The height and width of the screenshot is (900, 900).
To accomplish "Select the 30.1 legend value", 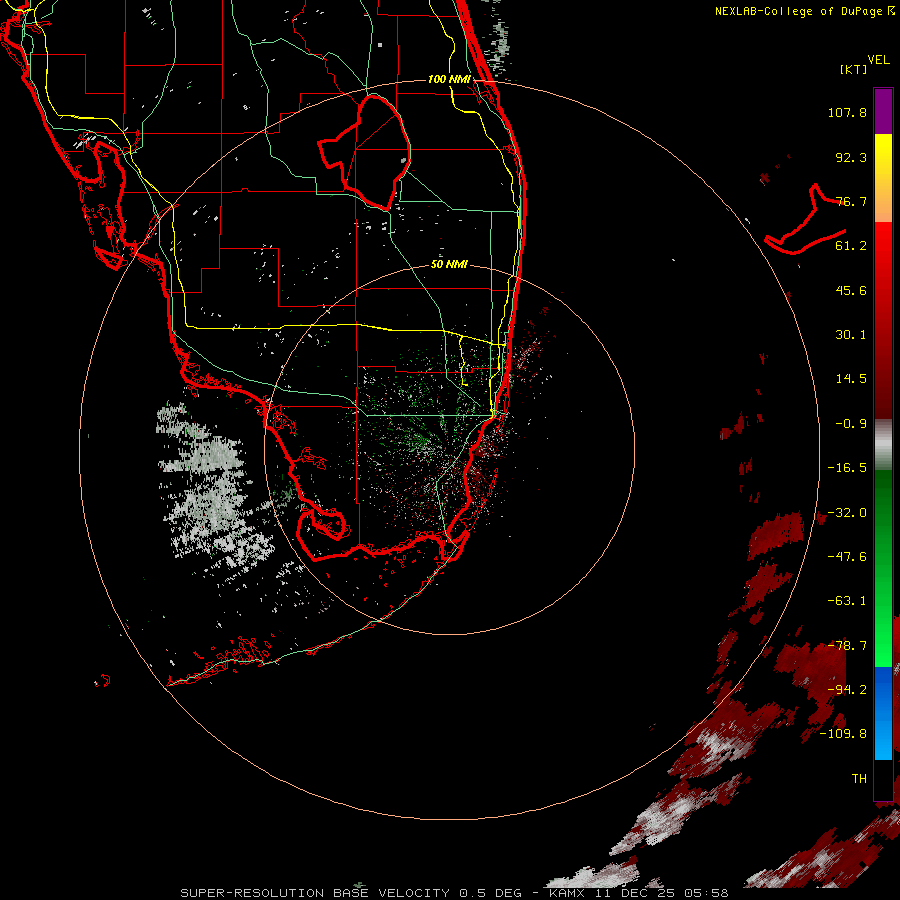I will (851, 335).
